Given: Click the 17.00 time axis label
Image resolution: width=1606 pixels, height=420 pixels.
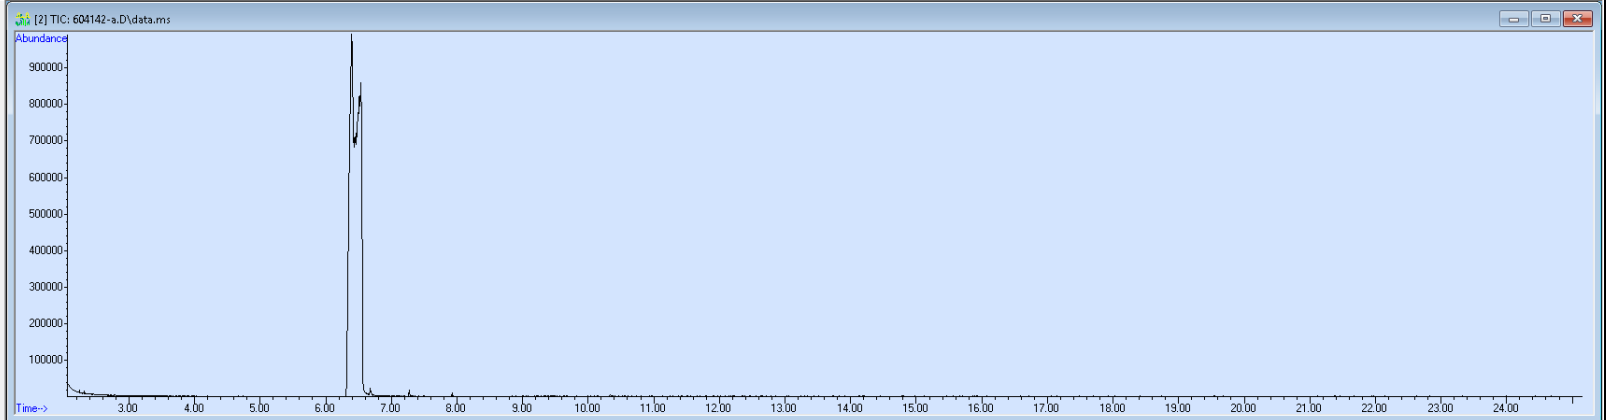Looking at the screenshot, I should 1046,408.
